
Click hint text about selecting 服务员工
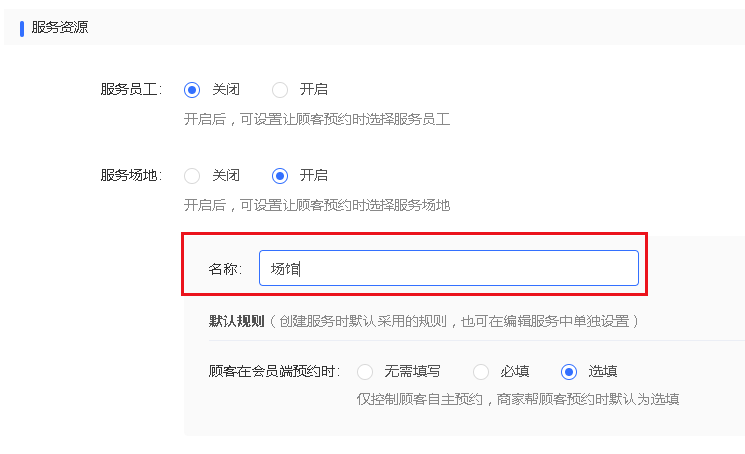click(317, 119)
